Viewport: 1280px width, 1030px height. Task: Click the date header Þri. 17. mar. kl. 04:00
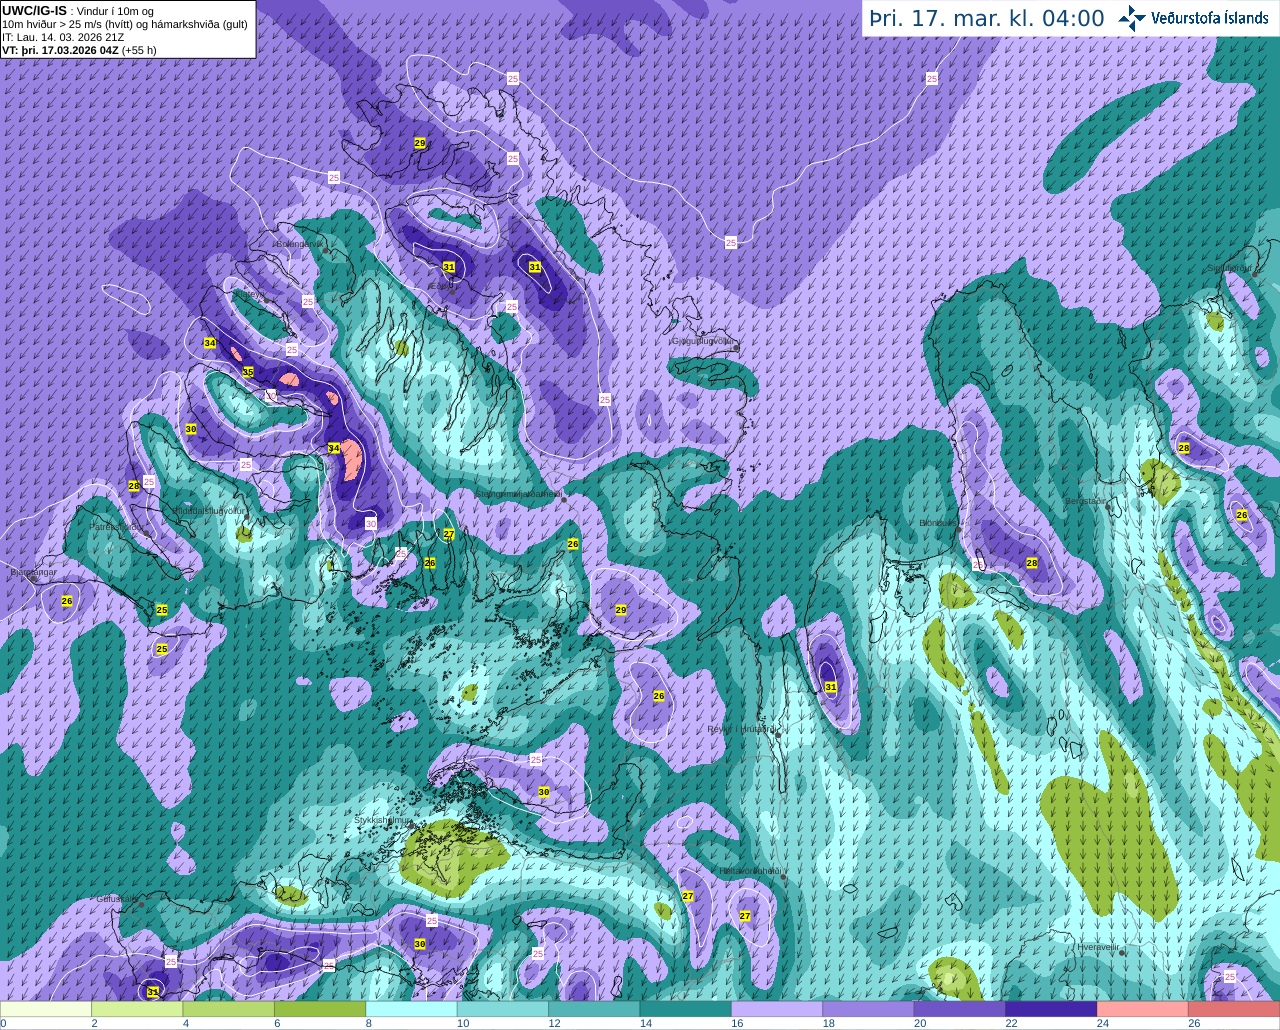[987, 18]
